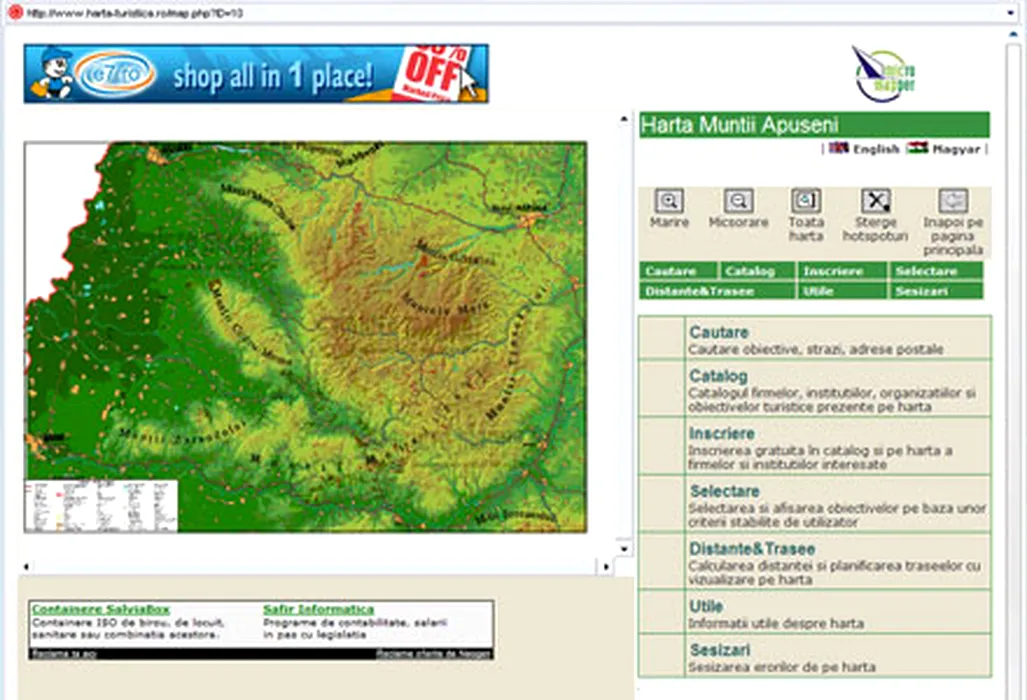Click the MicroMapper logo

pyautogui.click(x=884, y=73)
